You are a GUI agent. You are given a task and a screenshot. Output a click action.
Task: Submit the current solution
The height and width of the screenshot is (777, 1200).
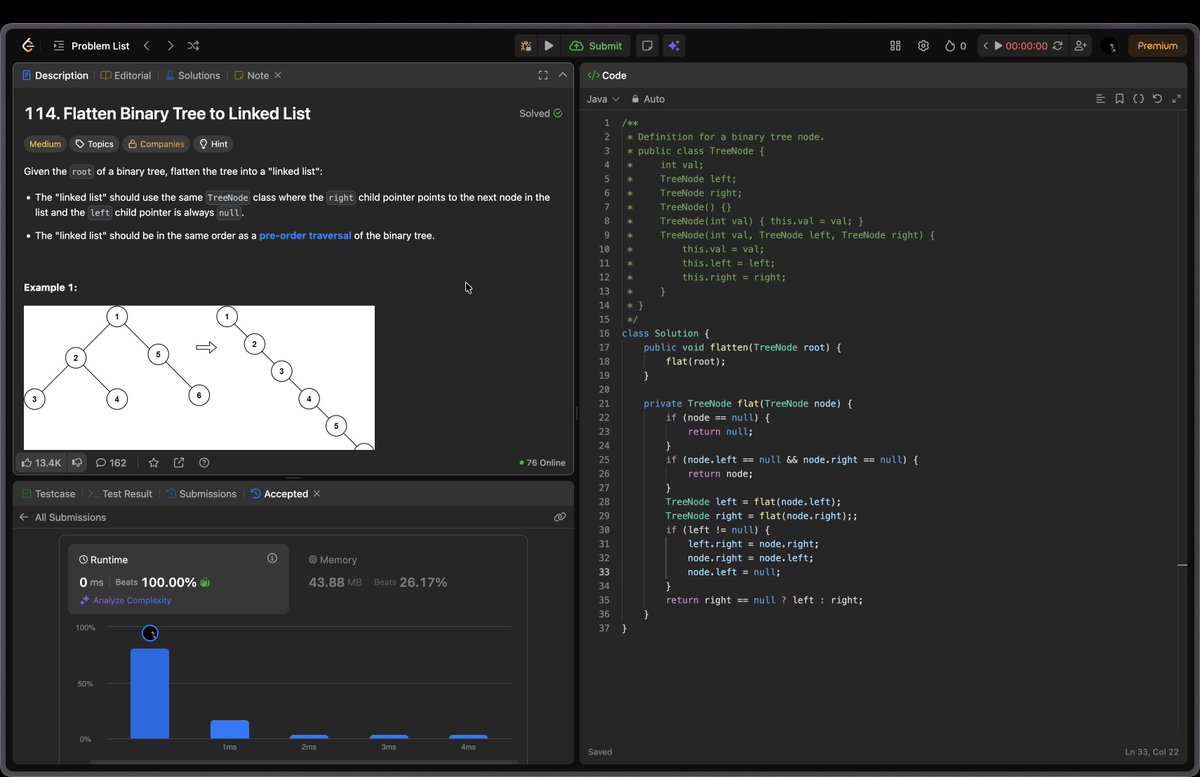(x=596, y=45)
